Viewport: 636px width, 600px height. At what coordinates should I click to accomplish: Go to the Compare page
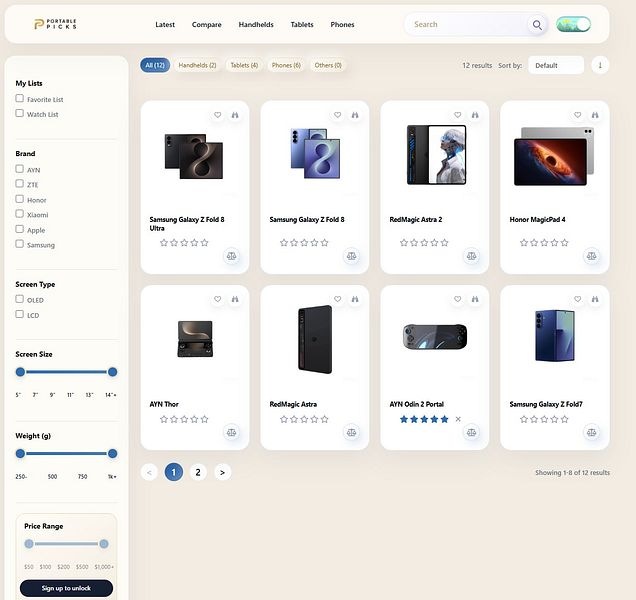coord(206,25)
